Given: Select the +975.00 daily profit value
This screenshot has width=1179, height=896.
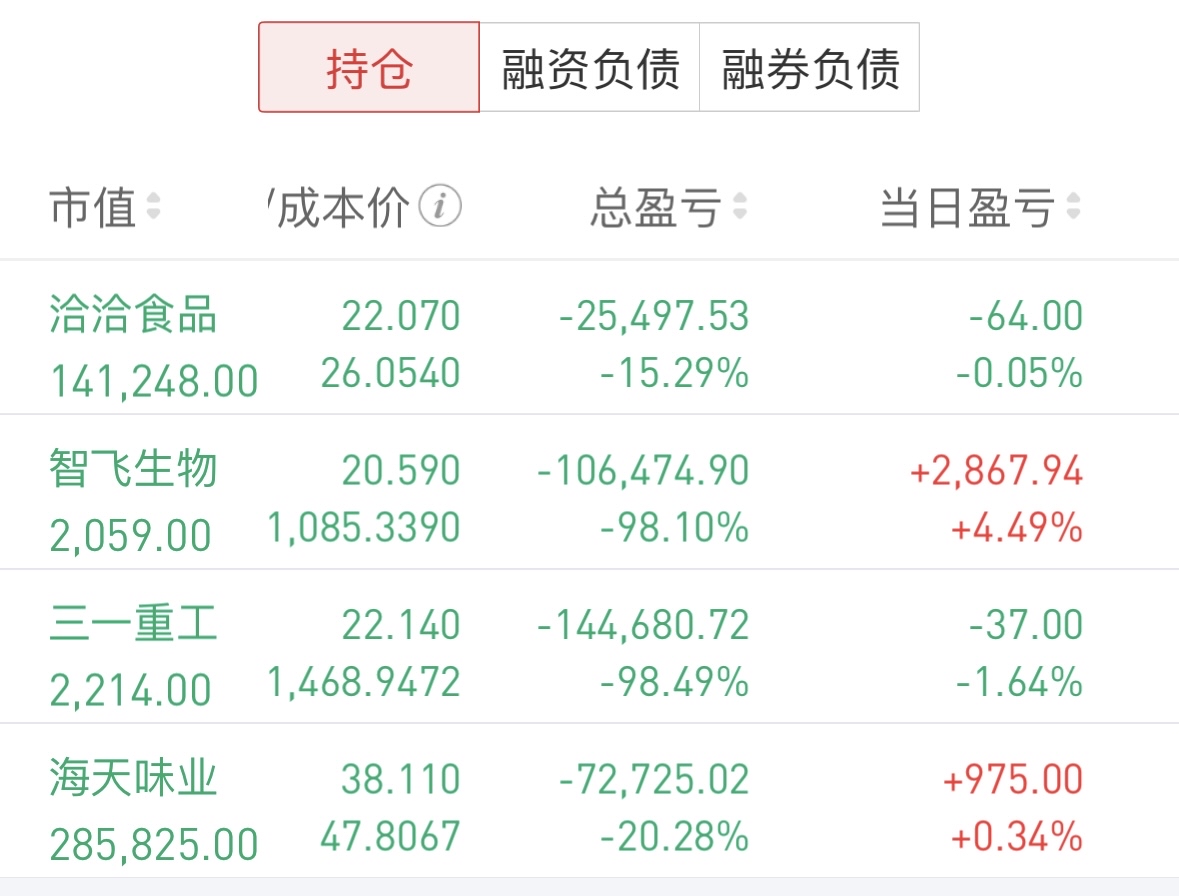Looking at the screenshot, I should (1013, 779).
